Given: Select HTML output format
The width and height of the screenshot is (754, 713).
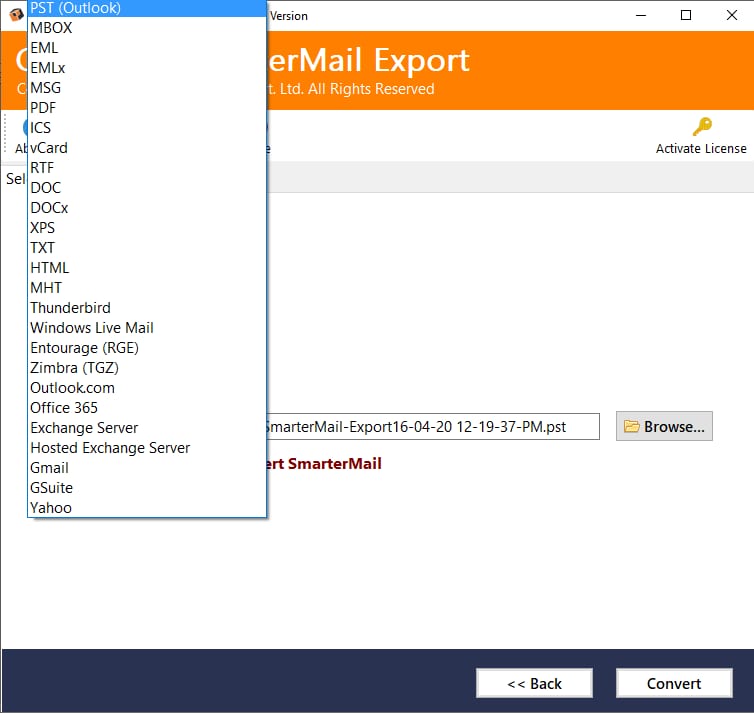Looking at the screenshot, I should pos(147,268).
